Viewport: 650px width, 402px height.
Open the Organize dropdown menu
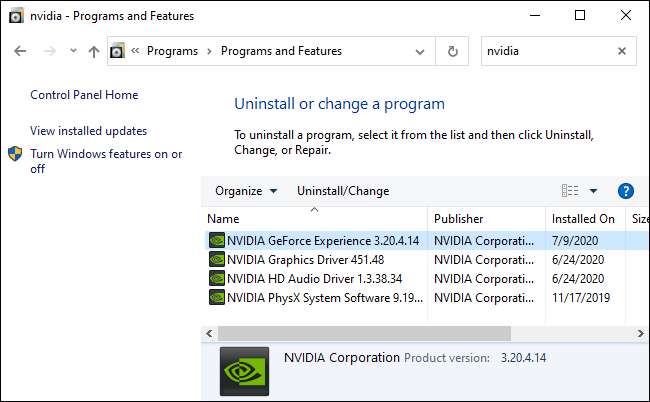click(x=246, y=191)
